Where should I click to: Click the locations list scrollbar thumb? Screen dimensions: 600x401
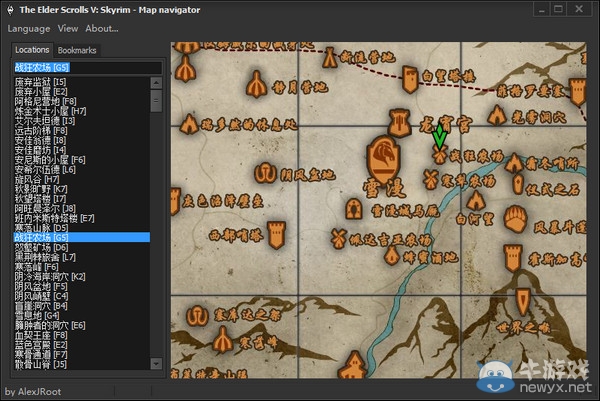pyautogui.click(x=156, y=101)
